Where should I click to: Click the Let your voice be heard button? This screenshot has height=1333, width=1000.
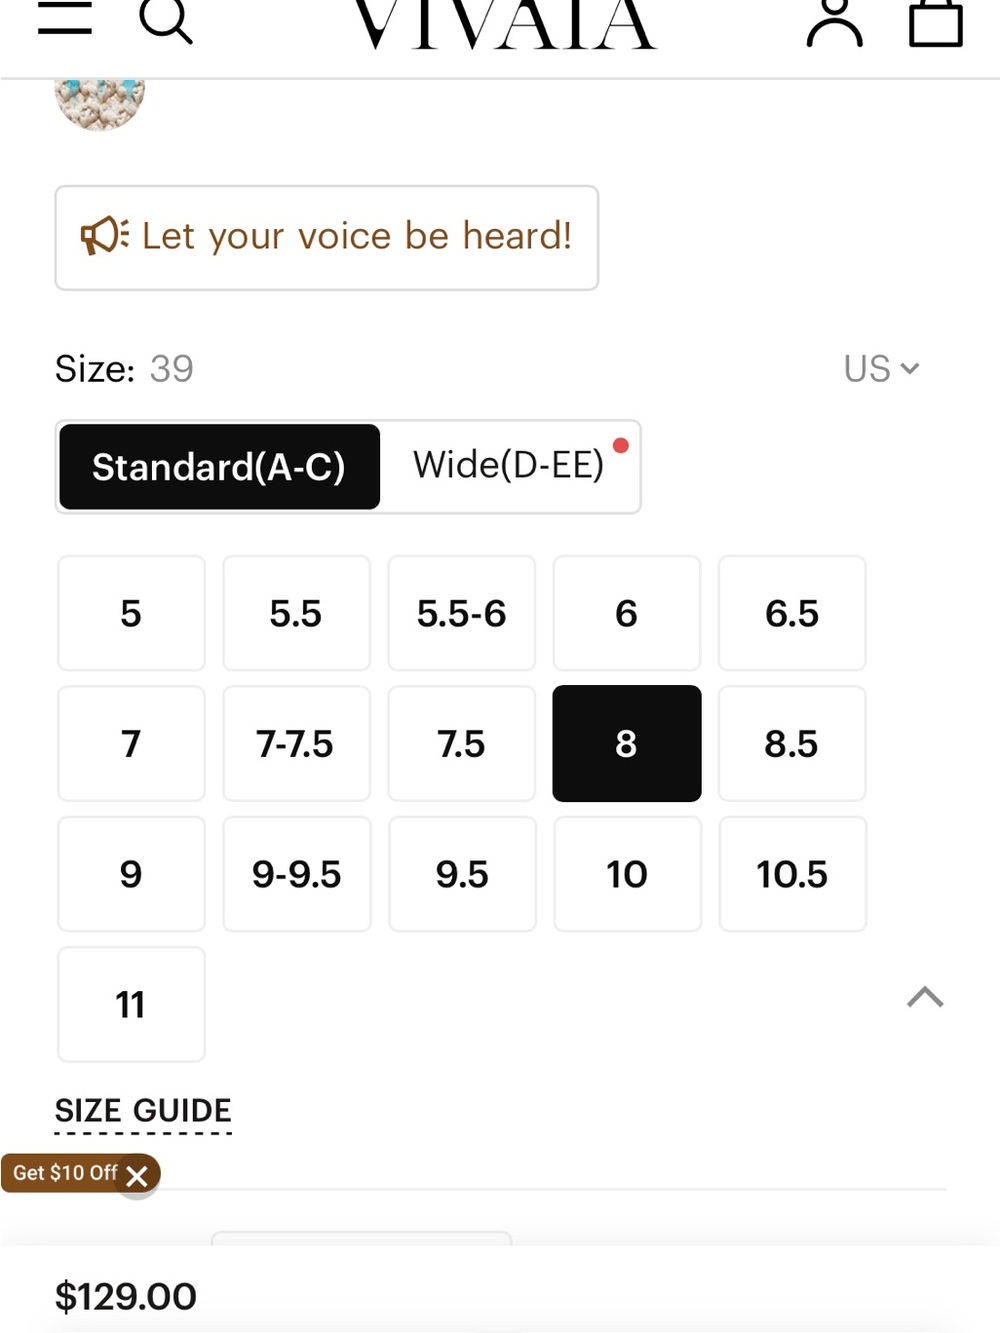pyautogui.click(x=327, y=238)
